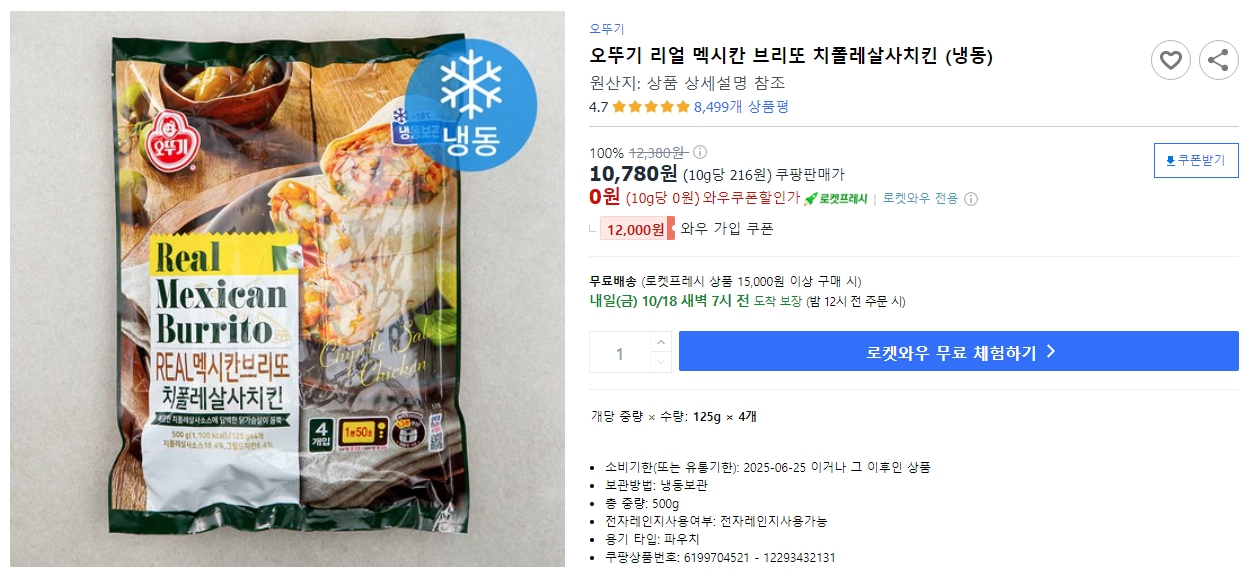Open the share icon
This screenshot has height=577, width=1245.
tap(1218, 60)
